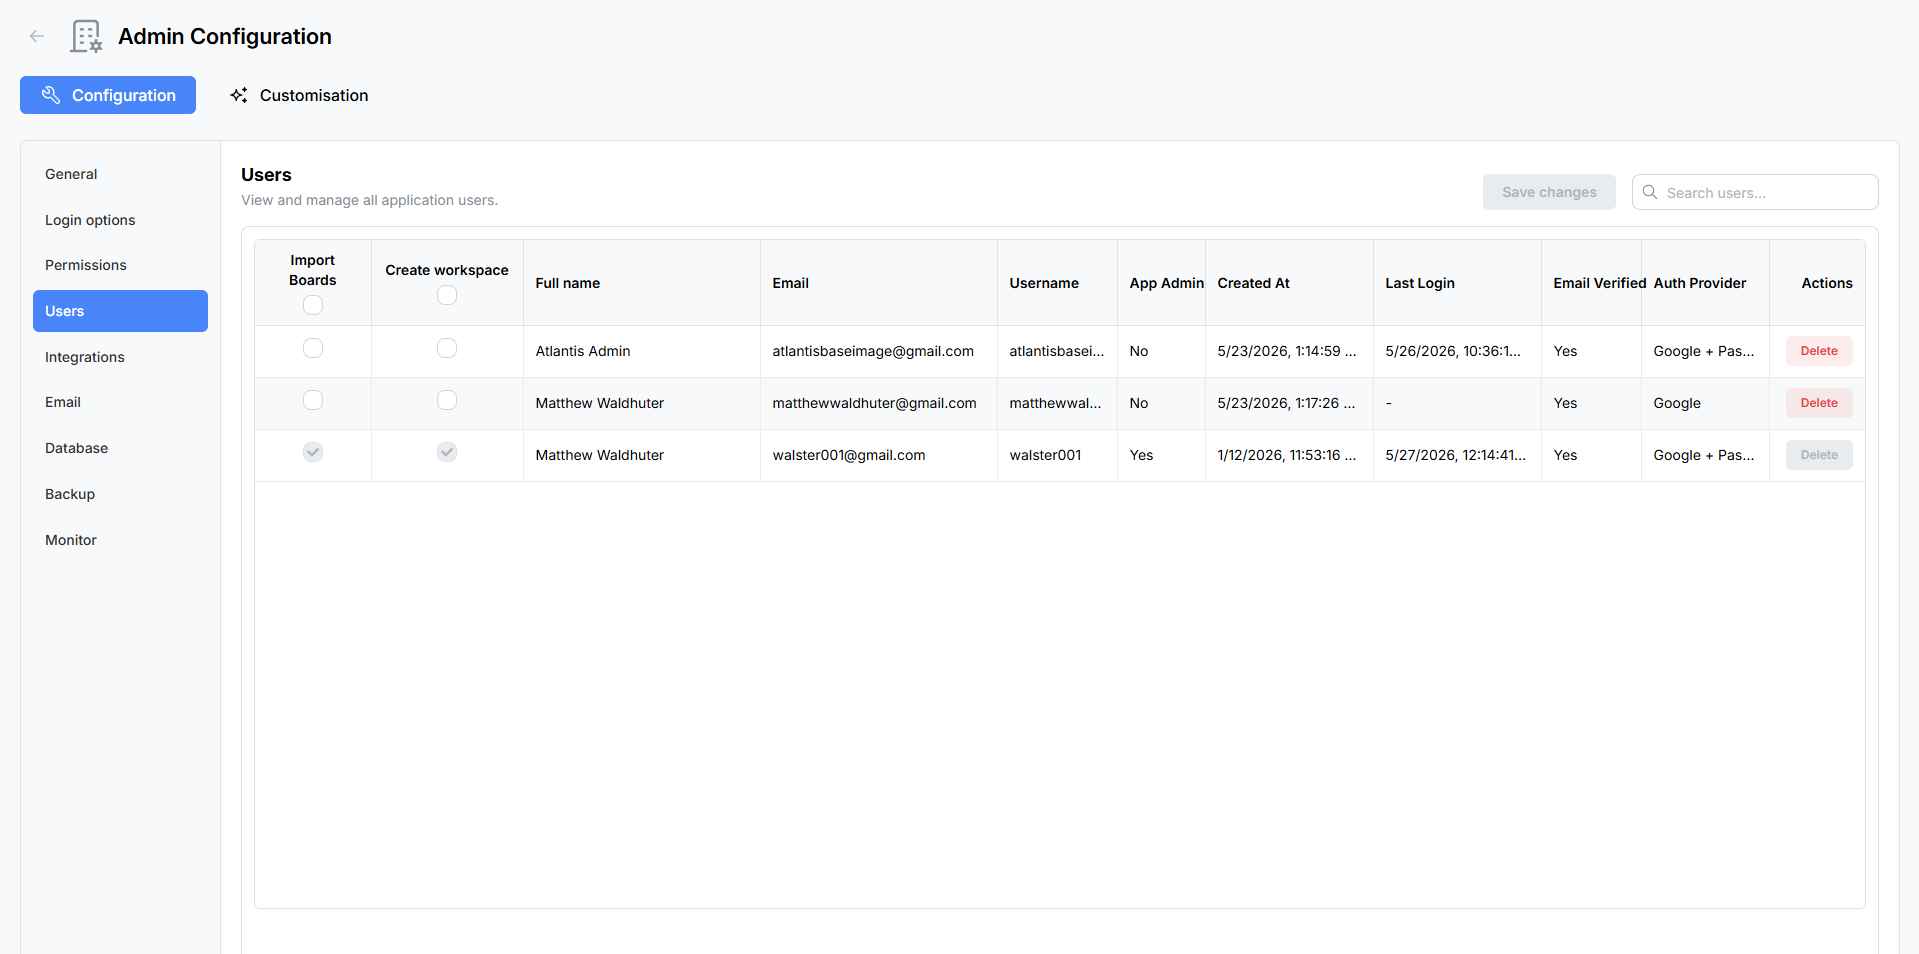1919x954 pixels.
Task: Click the Admin Configuration title
Action: click(225, 36)
